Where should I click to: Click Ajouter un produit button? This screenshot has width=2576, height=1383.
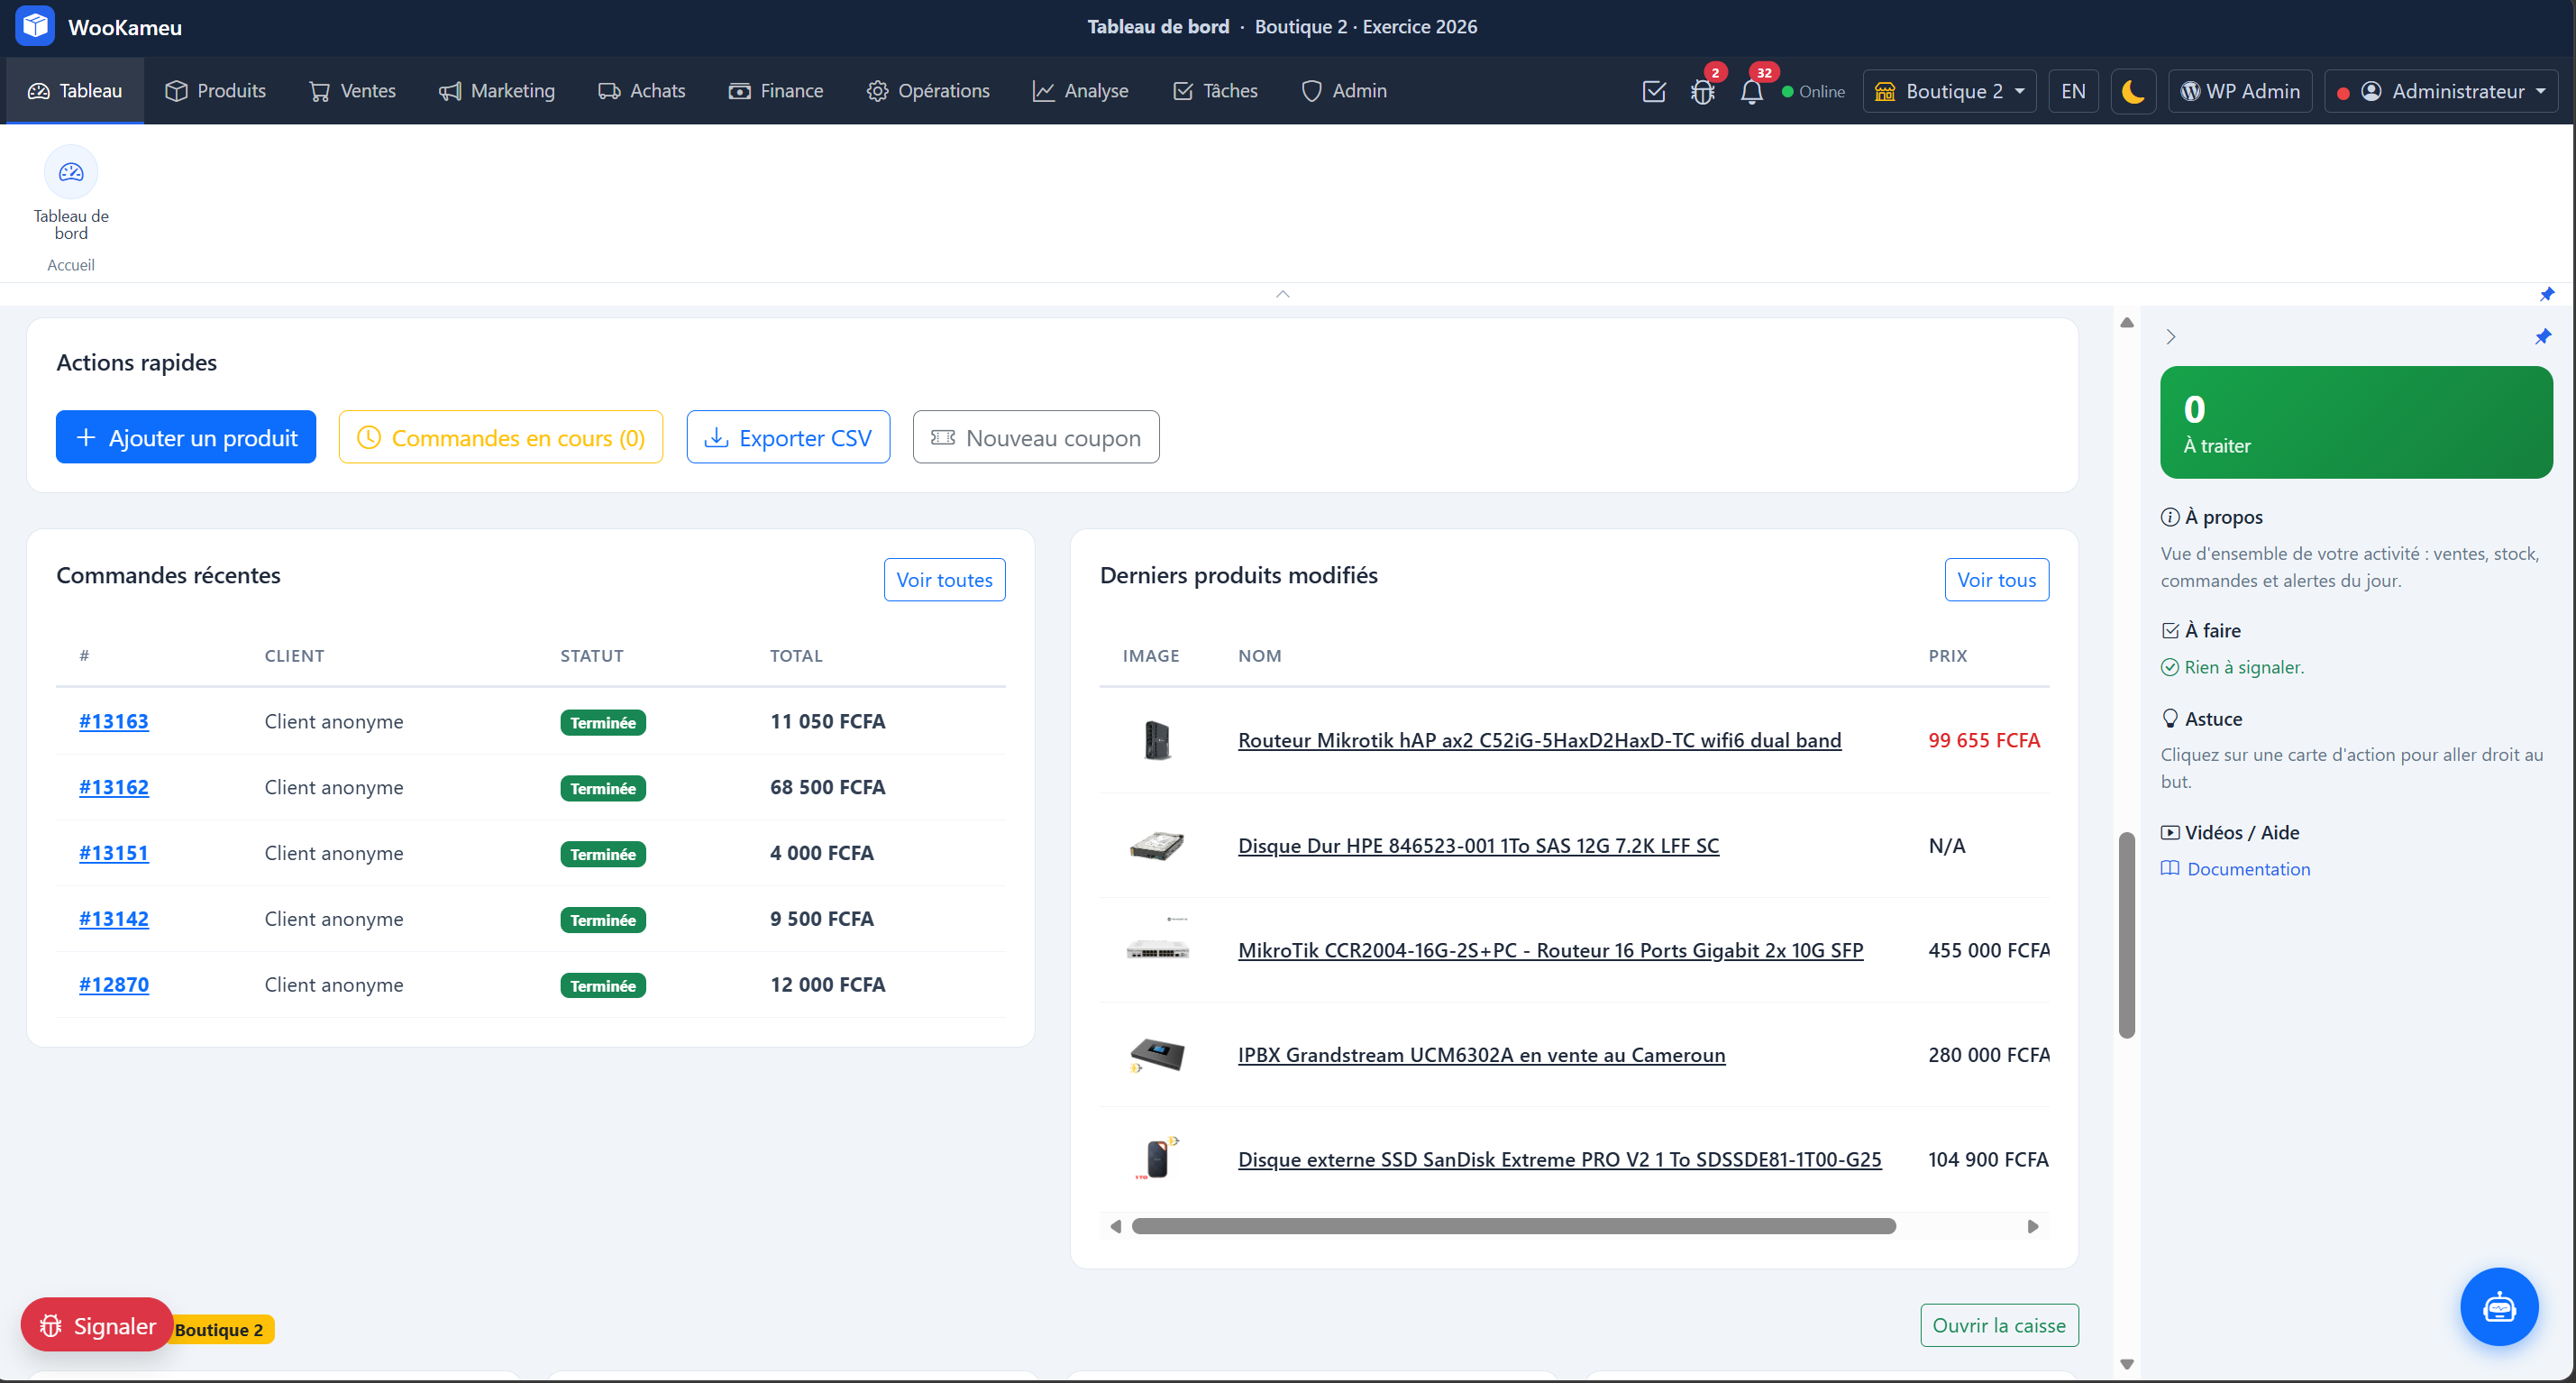[x=186, y=437]
